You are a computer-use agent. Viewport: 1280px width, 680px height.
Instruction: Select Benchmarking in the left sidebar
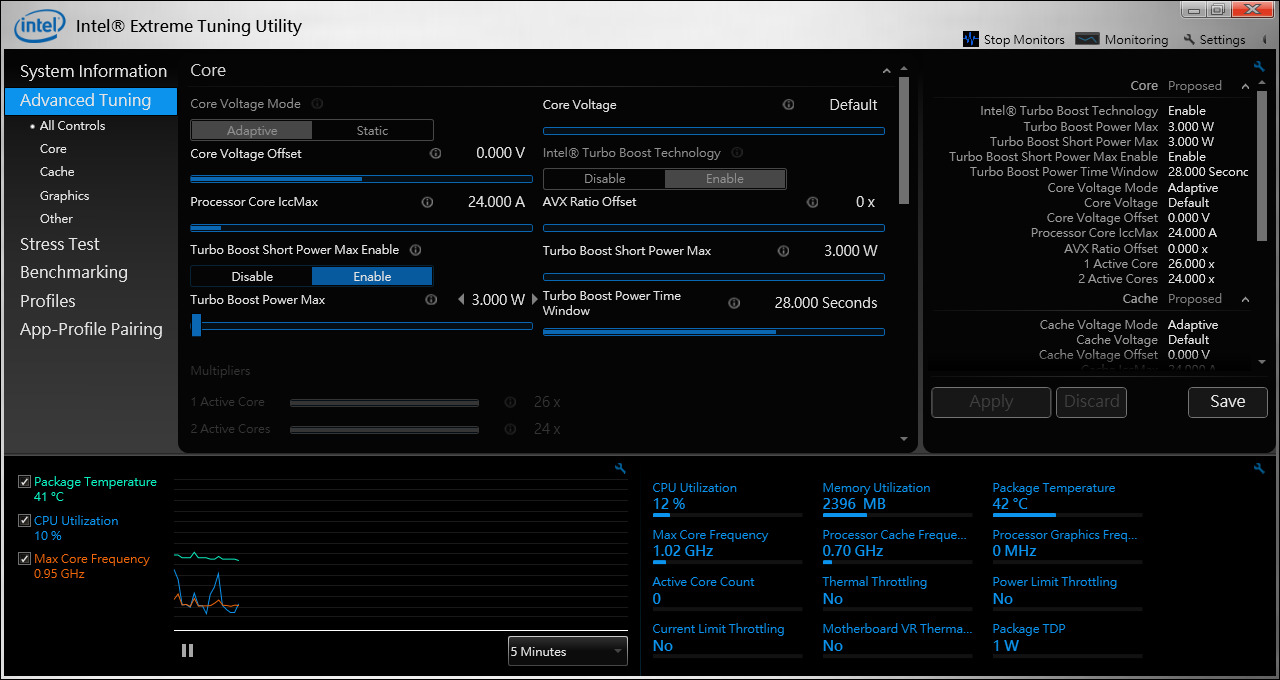[74, 272]
